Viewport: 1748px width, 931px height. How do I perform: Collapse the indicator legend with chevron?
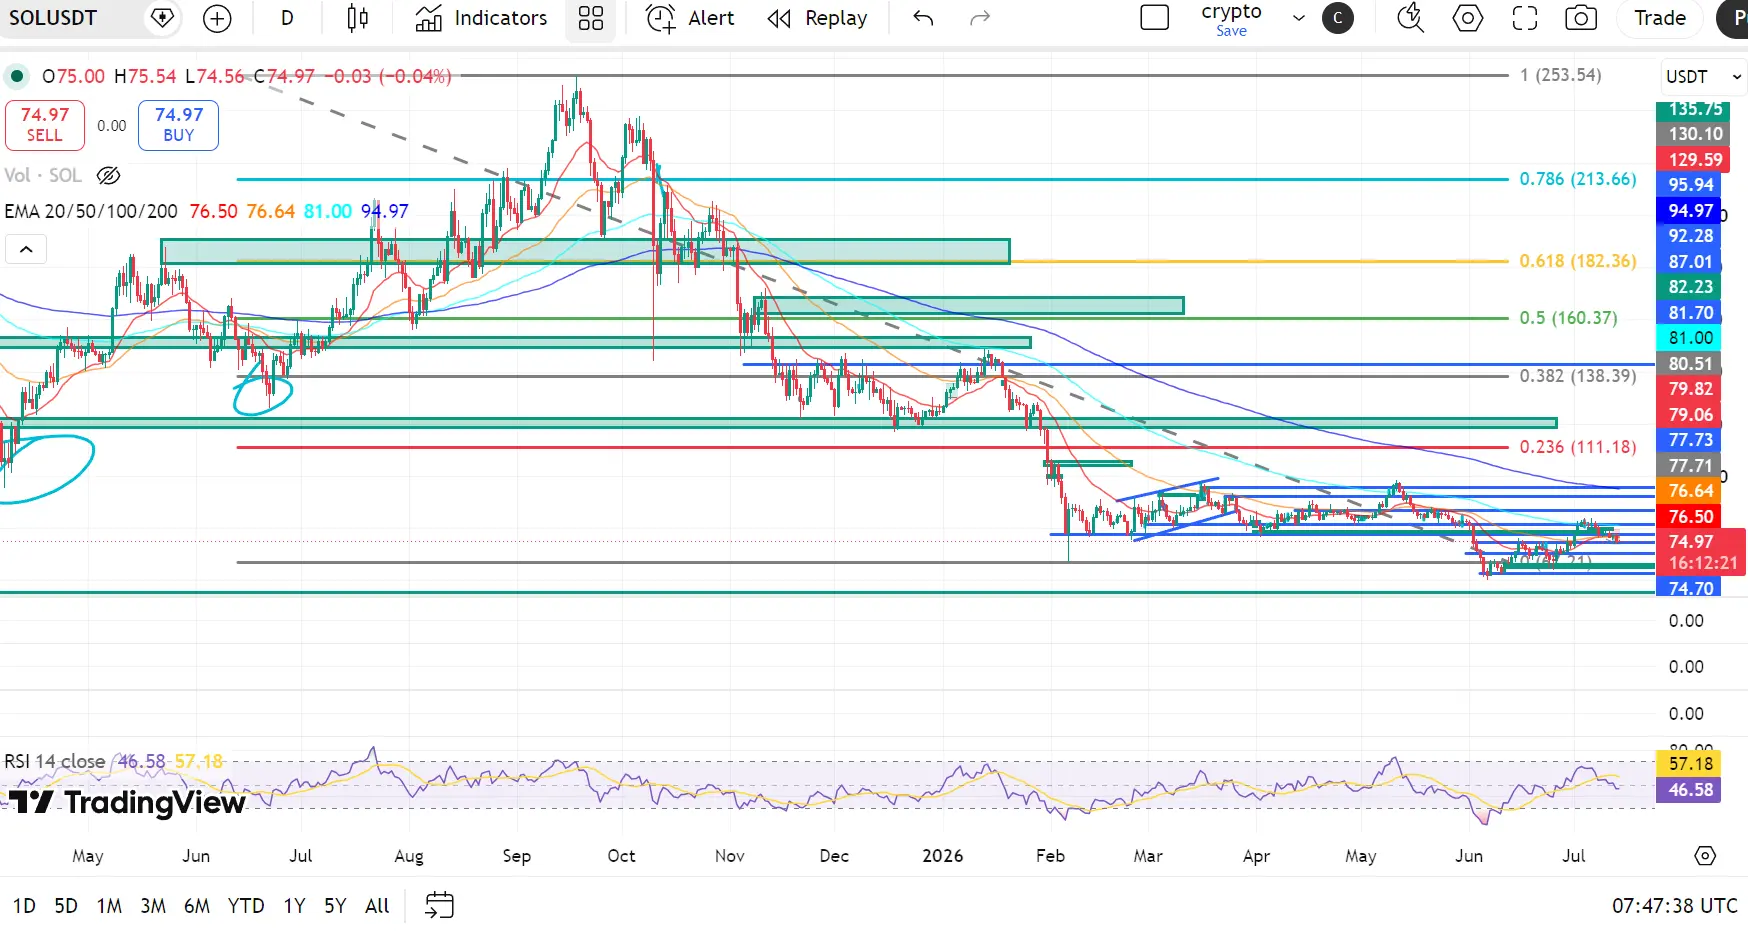click(x=26, y=249)
